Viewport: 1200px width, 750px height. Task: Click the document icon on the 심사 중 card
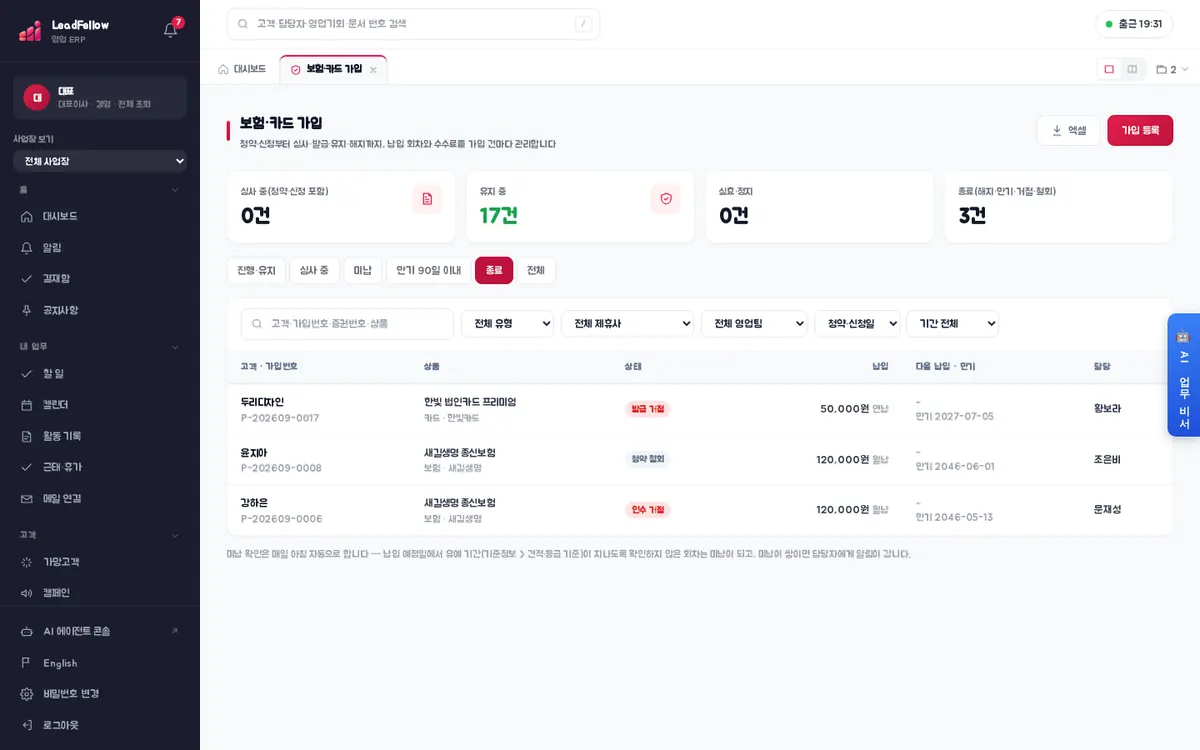[x=427, y=199]
